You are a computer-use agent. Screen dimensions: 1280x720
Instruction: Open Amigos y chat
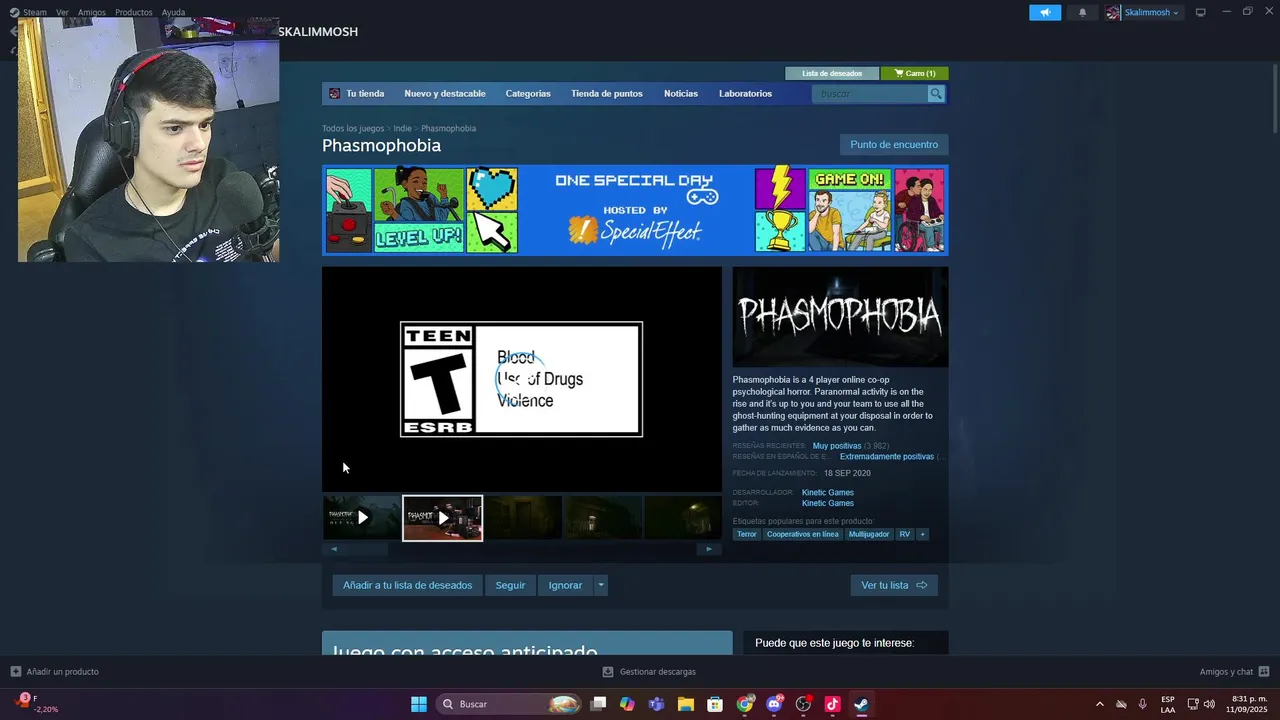click(x=1235, y=672)
